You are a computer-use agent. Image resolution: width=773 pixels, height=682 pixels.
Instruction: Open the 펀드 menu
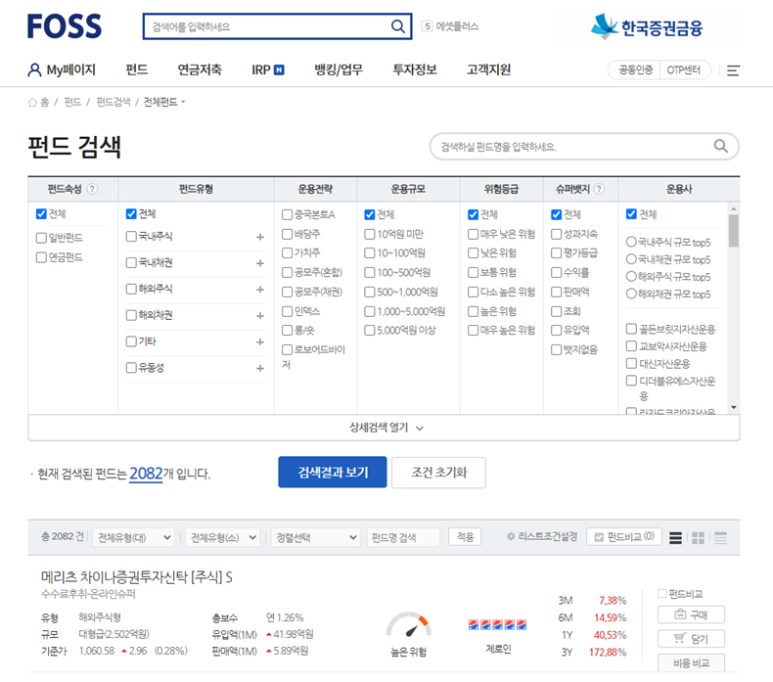pos(137,70)
